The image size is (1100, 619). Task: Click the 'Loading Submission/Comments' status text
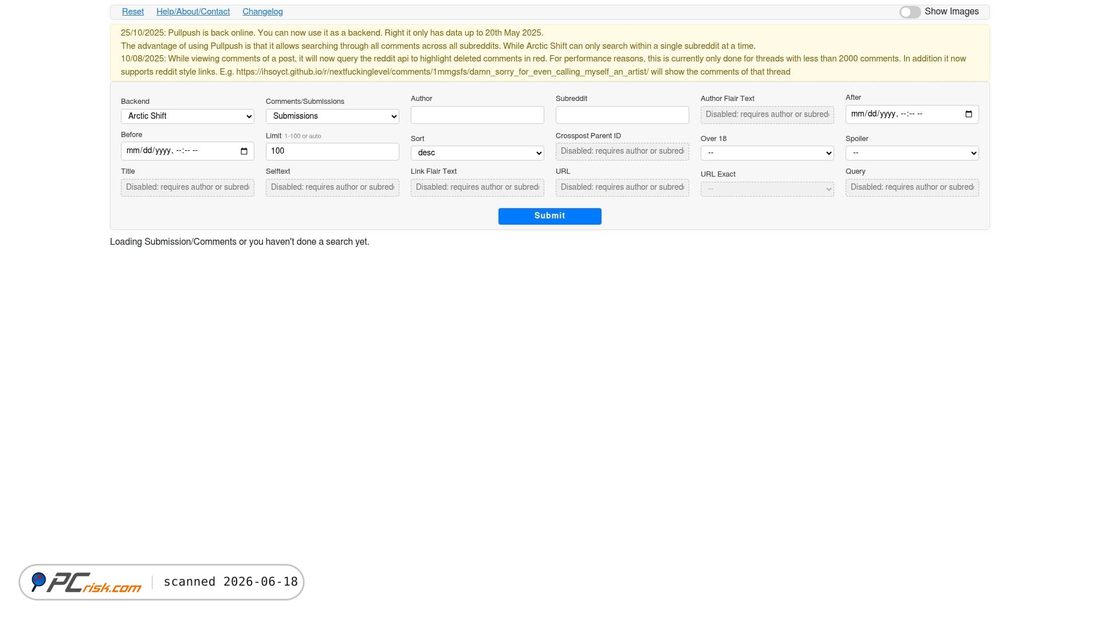(x=239, y=242)
